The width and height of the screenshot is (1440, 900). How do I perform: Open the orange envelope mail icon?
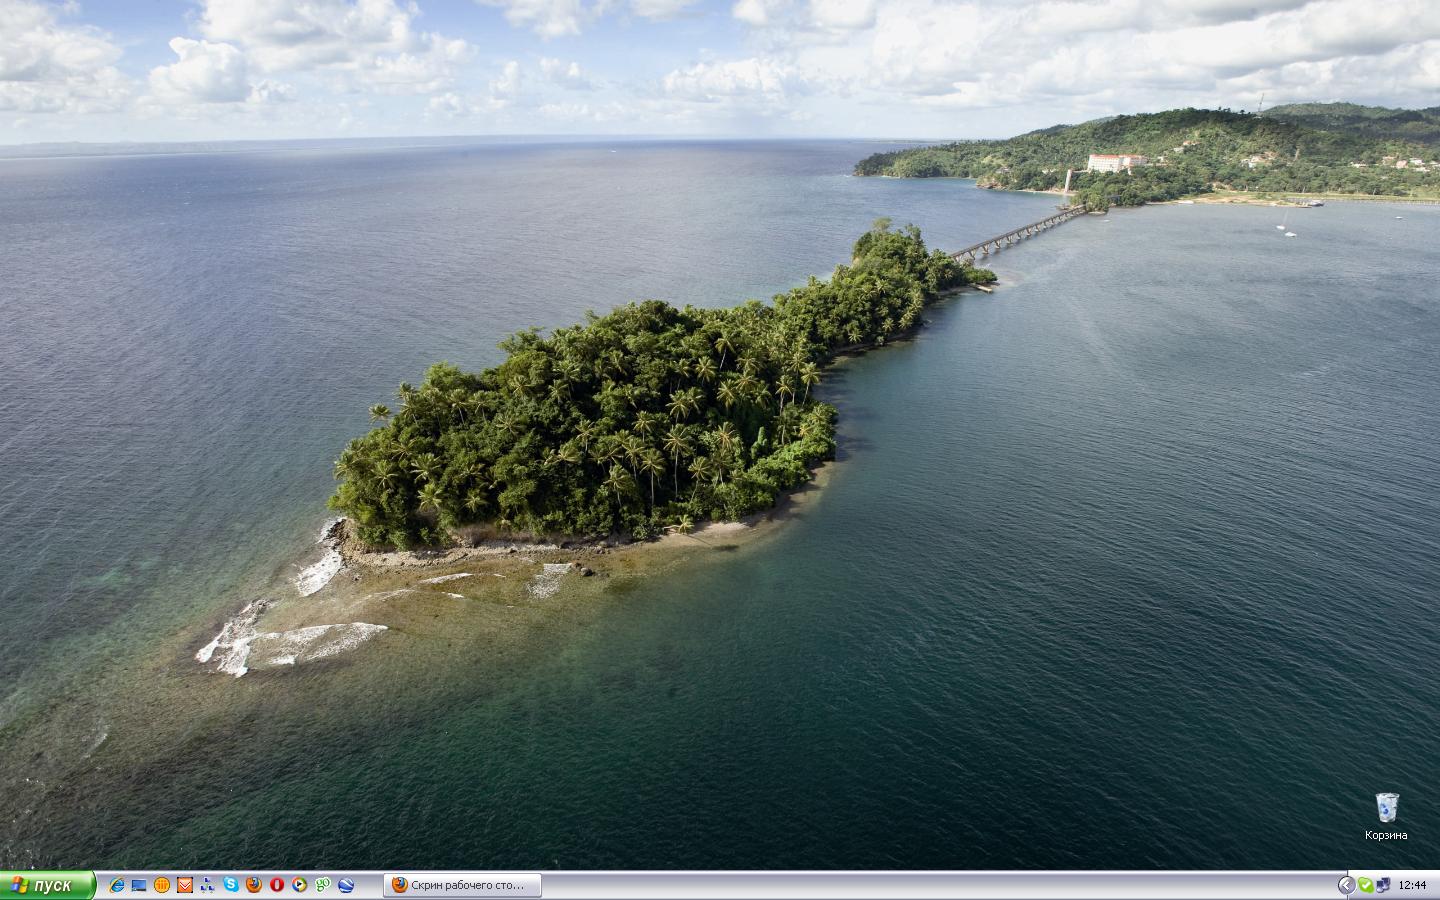point(185,885)
